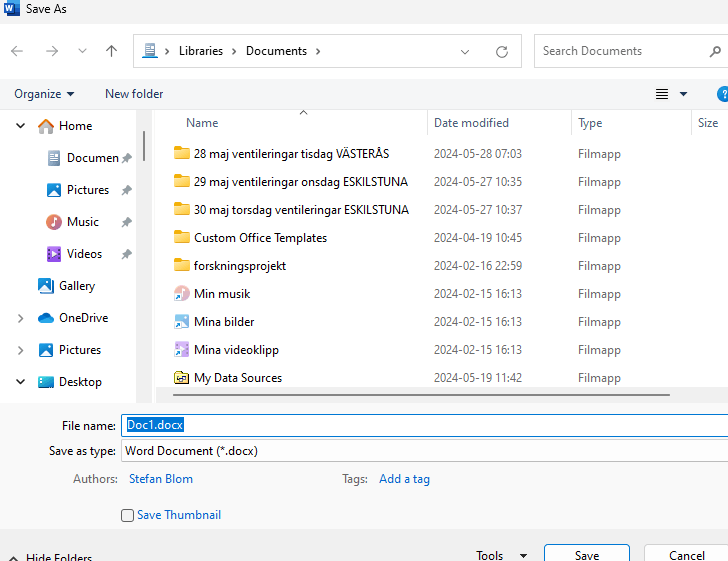
Task: Click the Word icon in title bar
Action: pos(11,8)
